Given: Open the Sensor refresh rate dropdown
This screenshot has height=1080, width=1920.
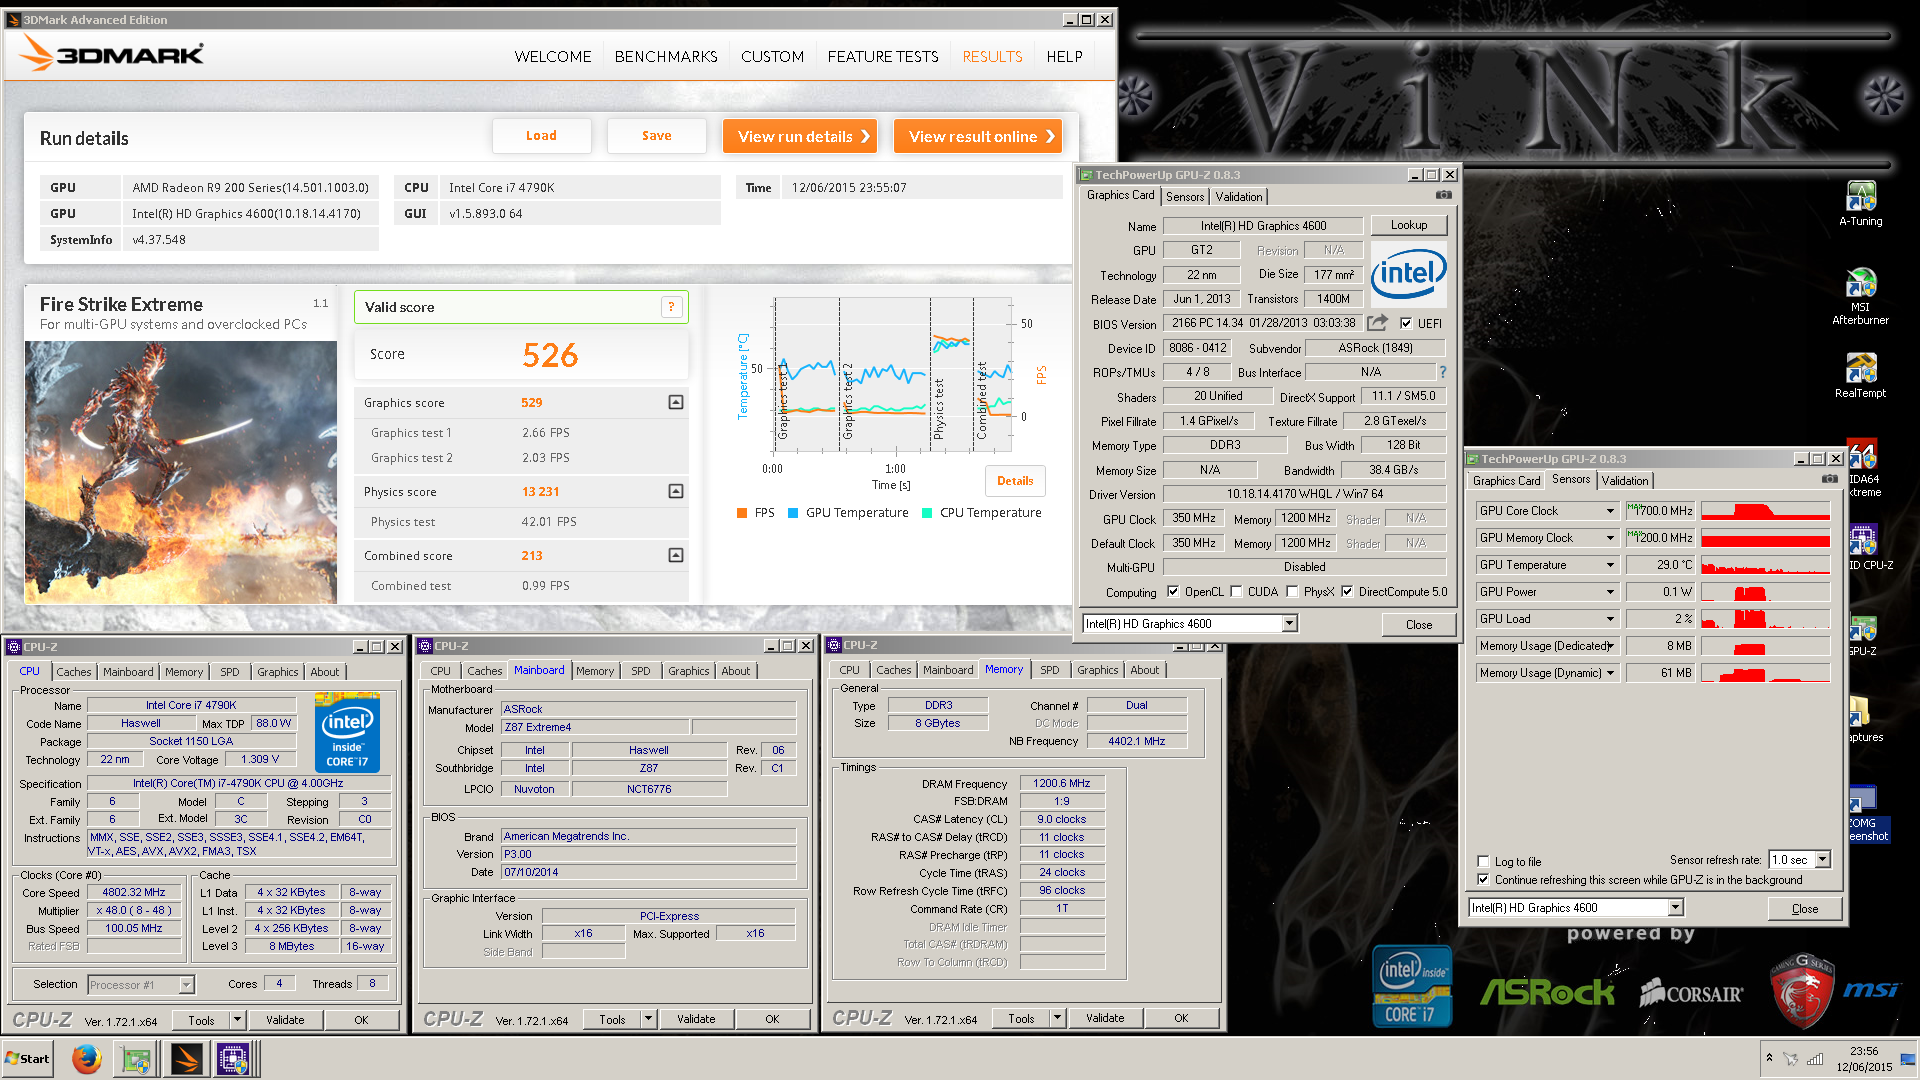Looking at the screenshot, I should pos(1822,860).
